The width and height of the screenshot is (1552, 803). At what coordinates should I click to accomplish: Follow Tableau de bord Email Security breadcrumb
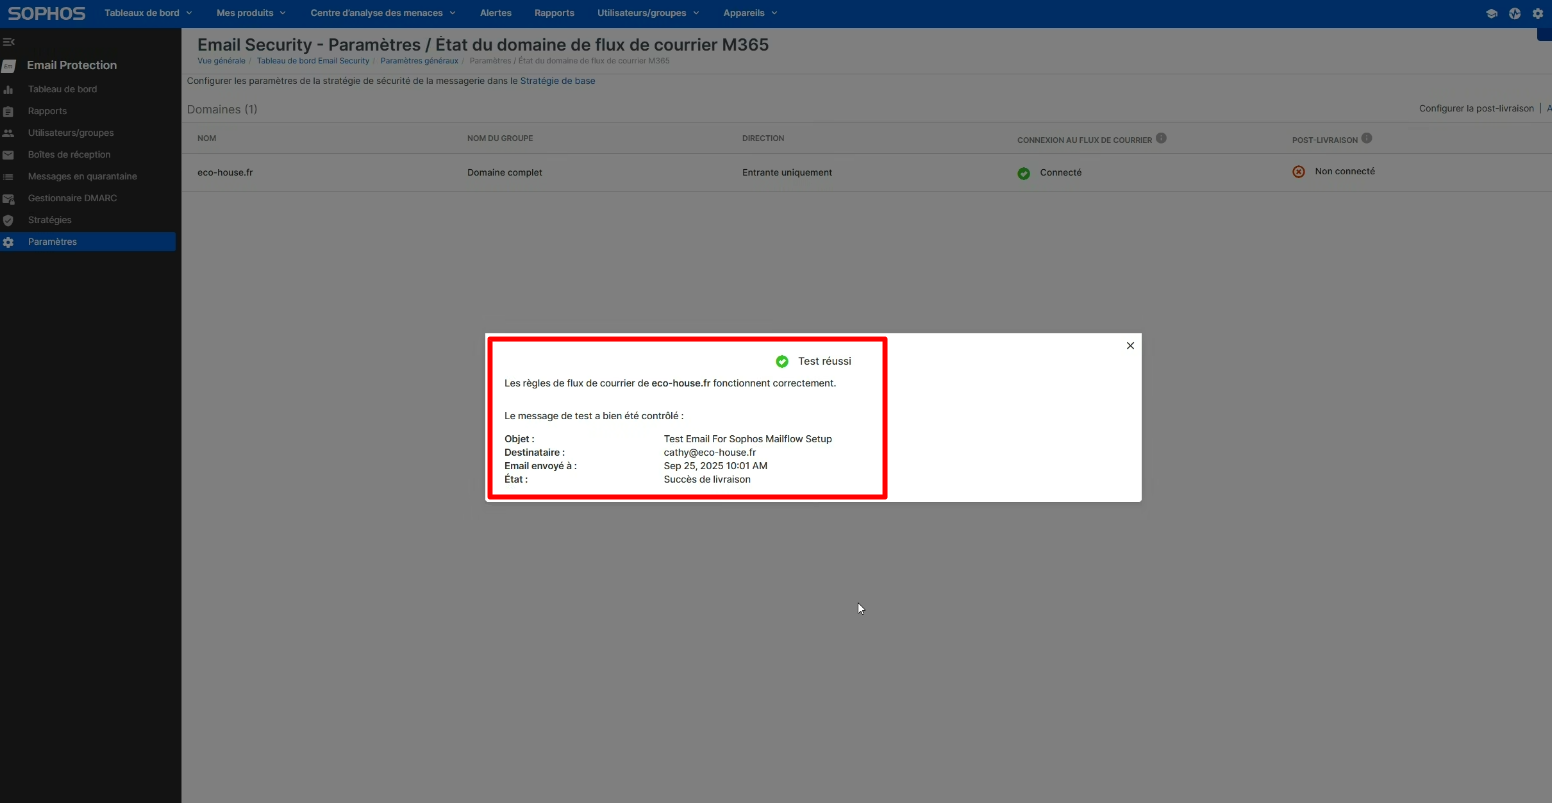pos(313,61)
